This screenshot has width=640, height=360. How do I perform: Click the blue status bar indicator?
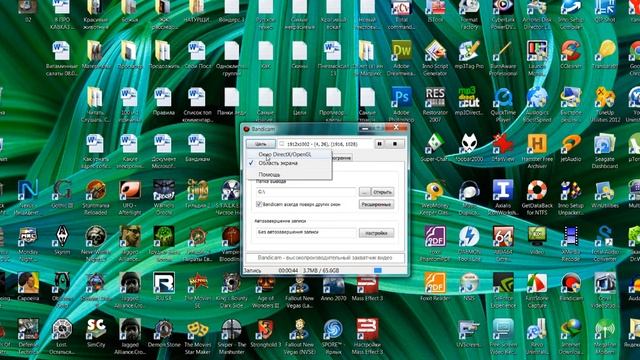tap(378, 270)
